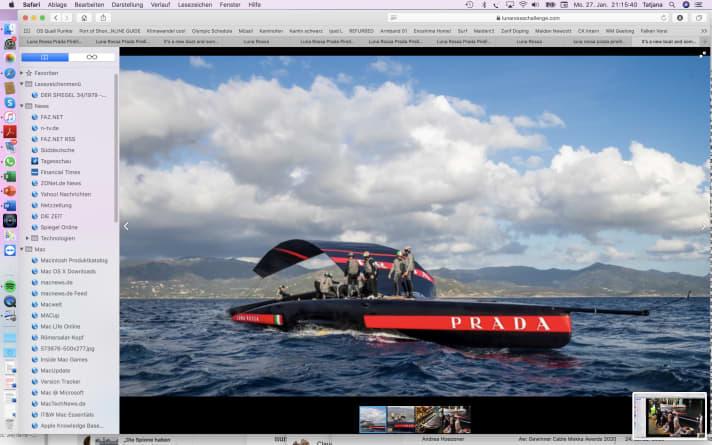Image resolution: width=712 pixels, height=445 pixels.
Task: Select the first gallery thumbnail
Action: [x=373, y=420]
